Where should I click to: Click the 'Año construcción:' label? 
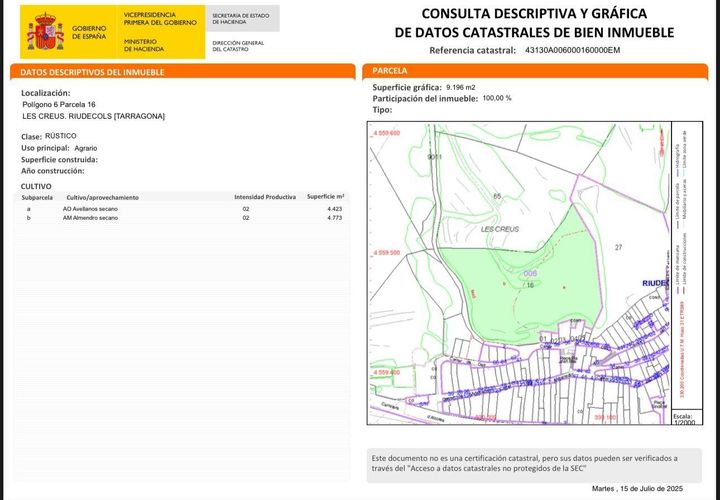(52, 171)
